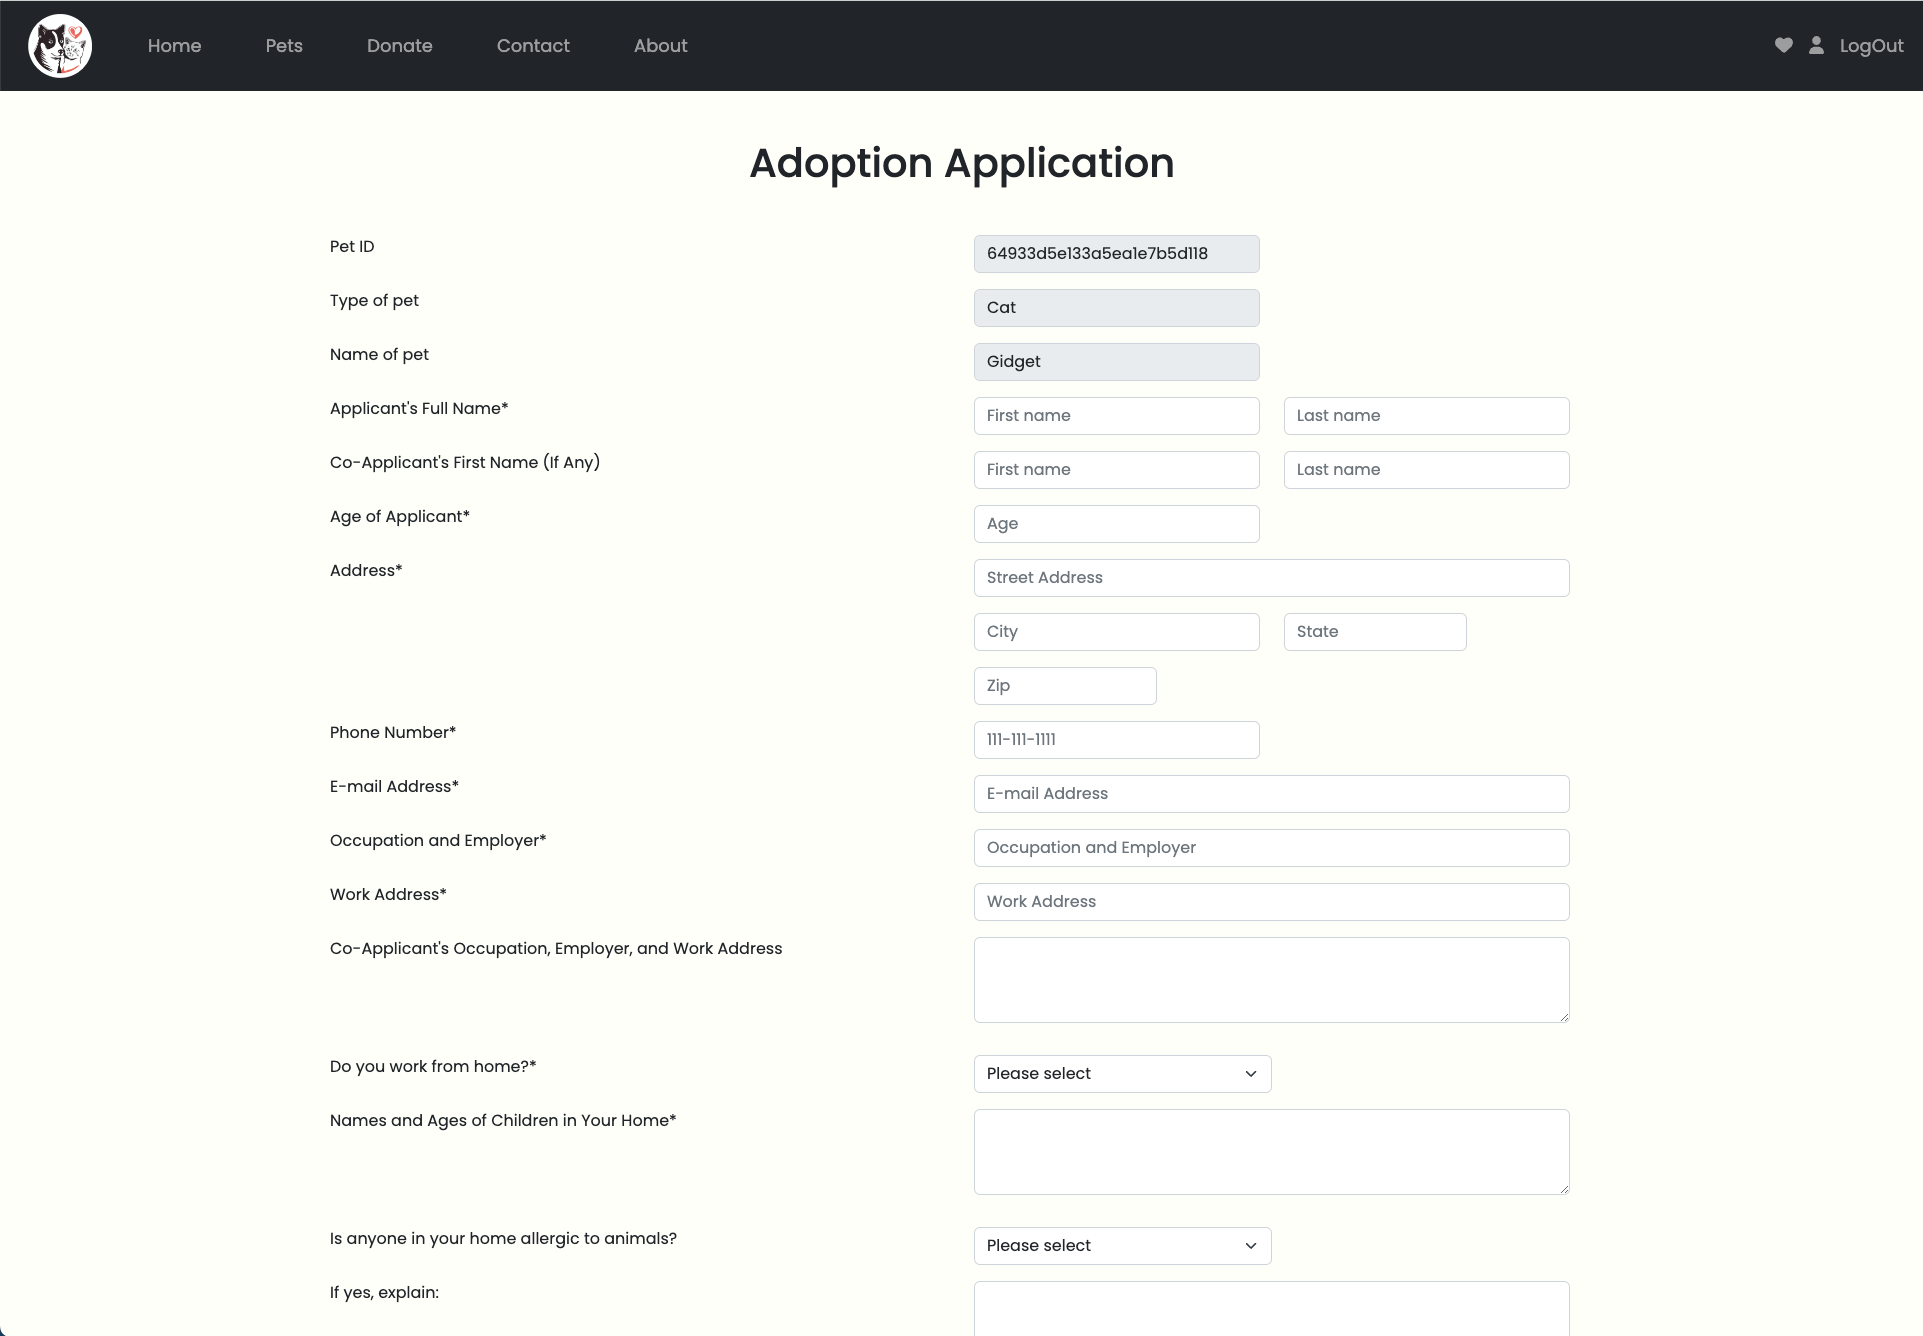Screen dimensions: 1923x1336
Task: Go to Home in the navbar
Action: [174, 46]
